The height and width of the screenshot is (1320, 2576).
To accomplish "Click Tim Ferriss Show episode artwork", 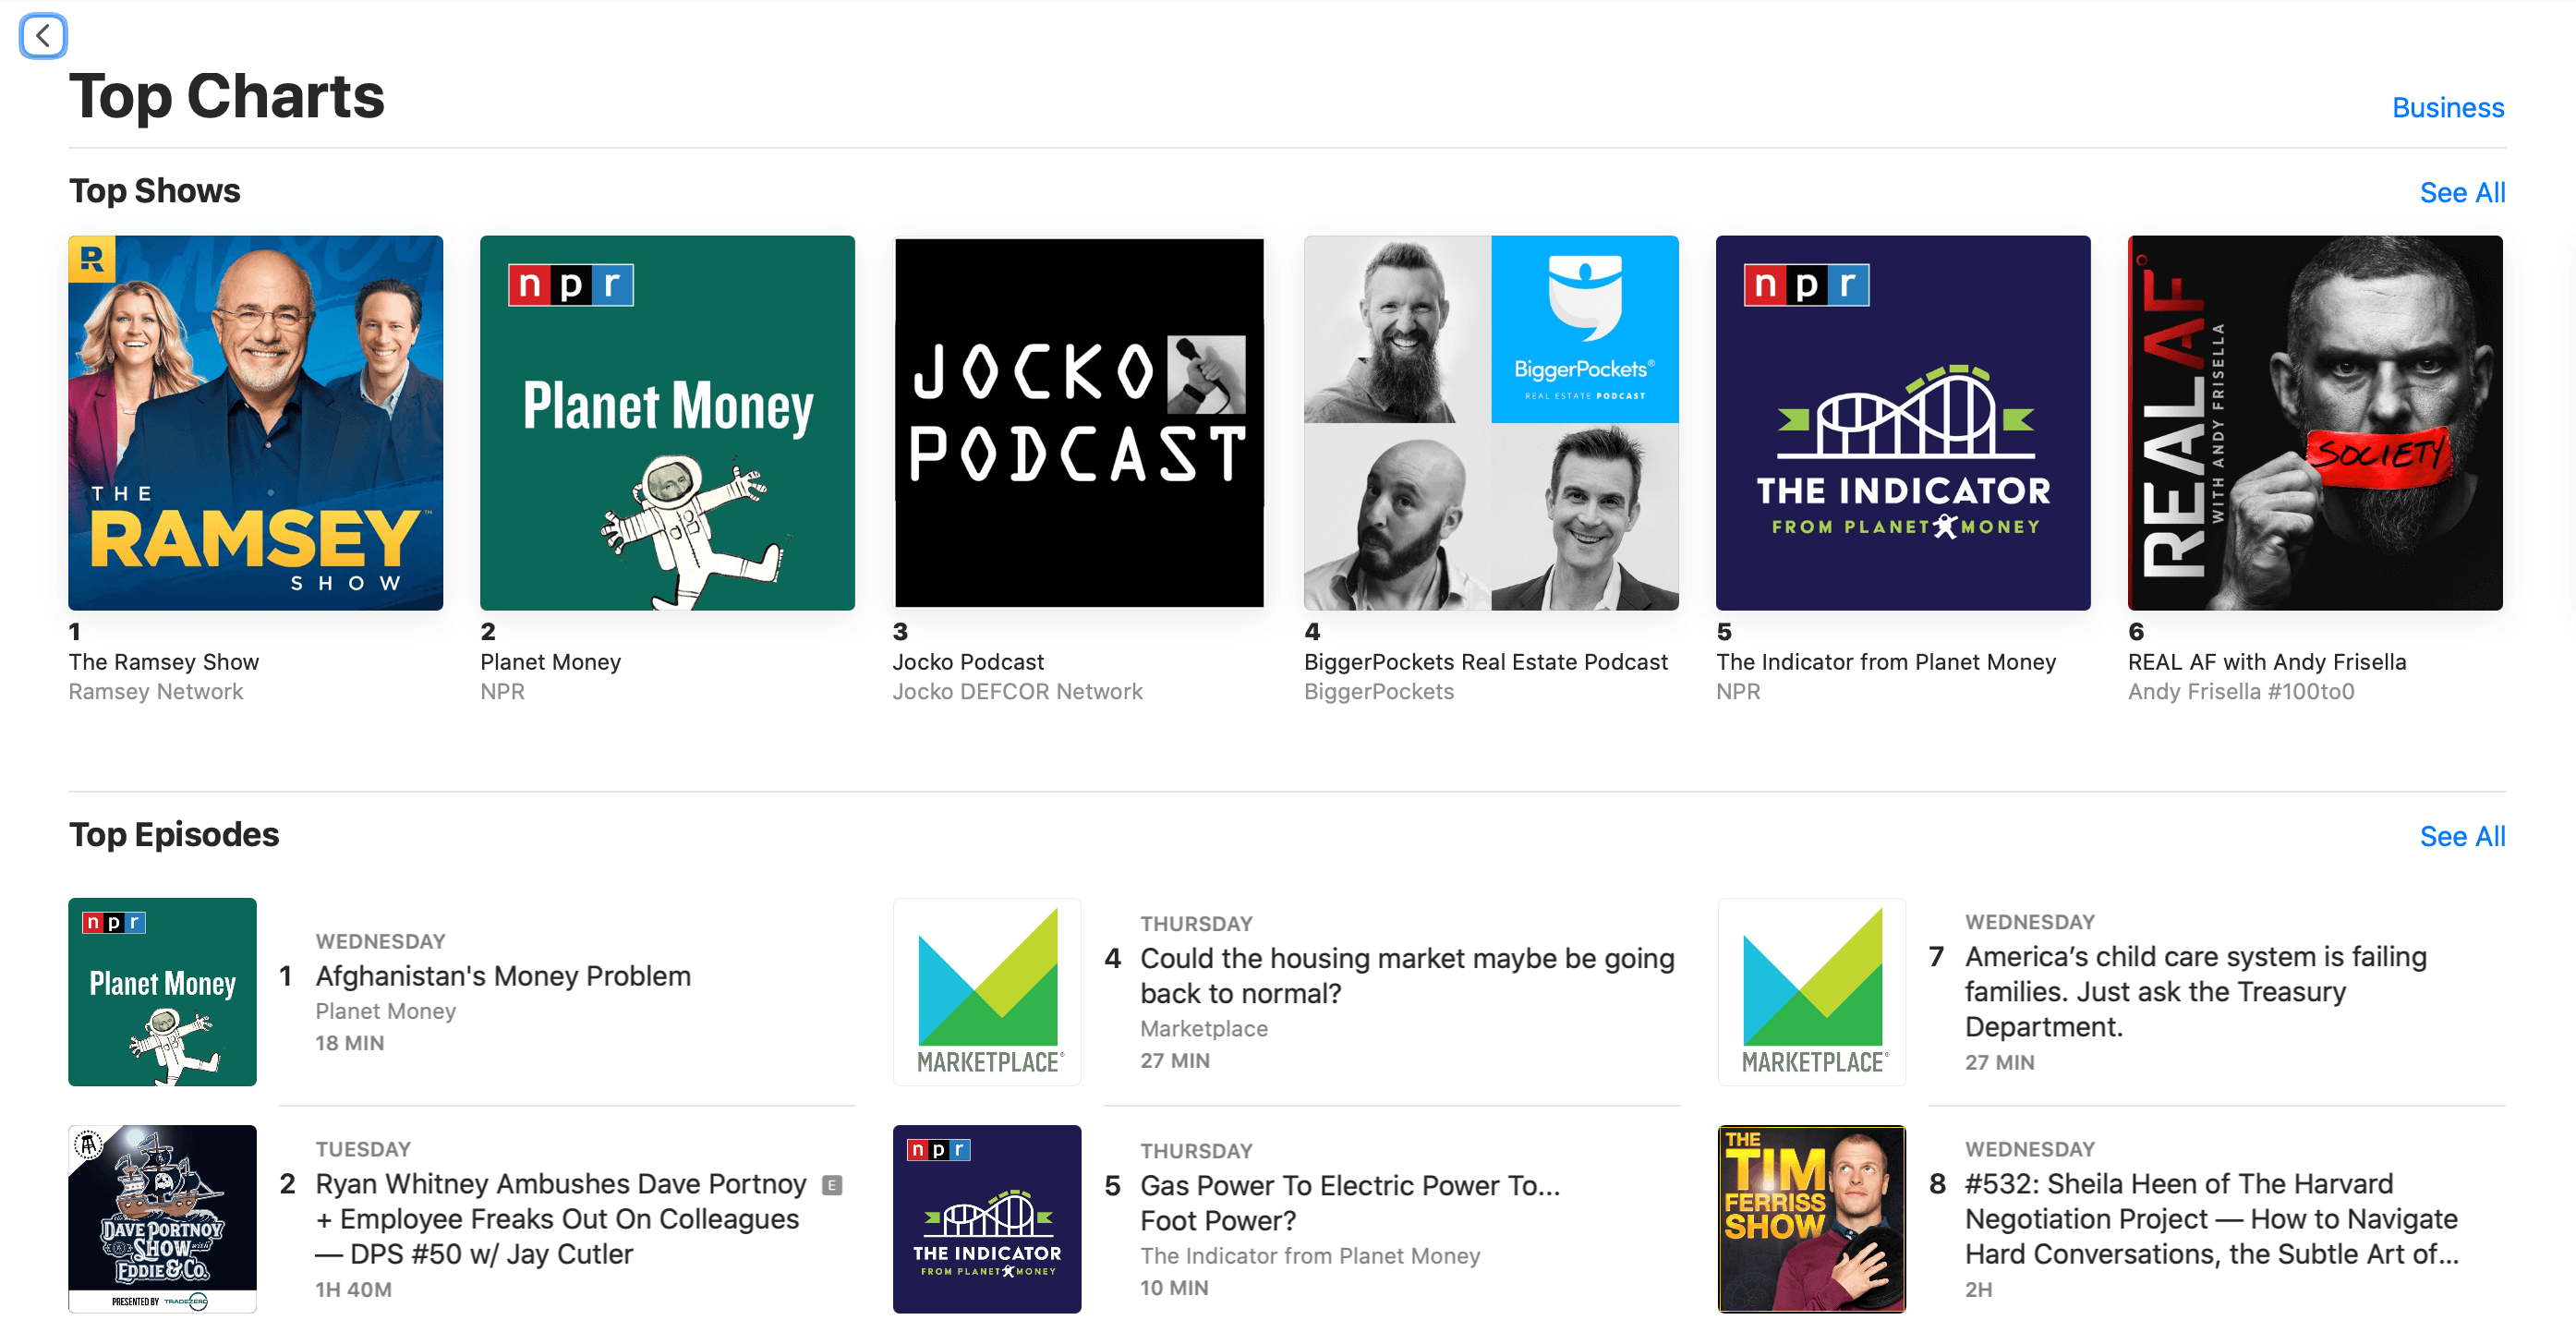I will click(1811, 1218).
